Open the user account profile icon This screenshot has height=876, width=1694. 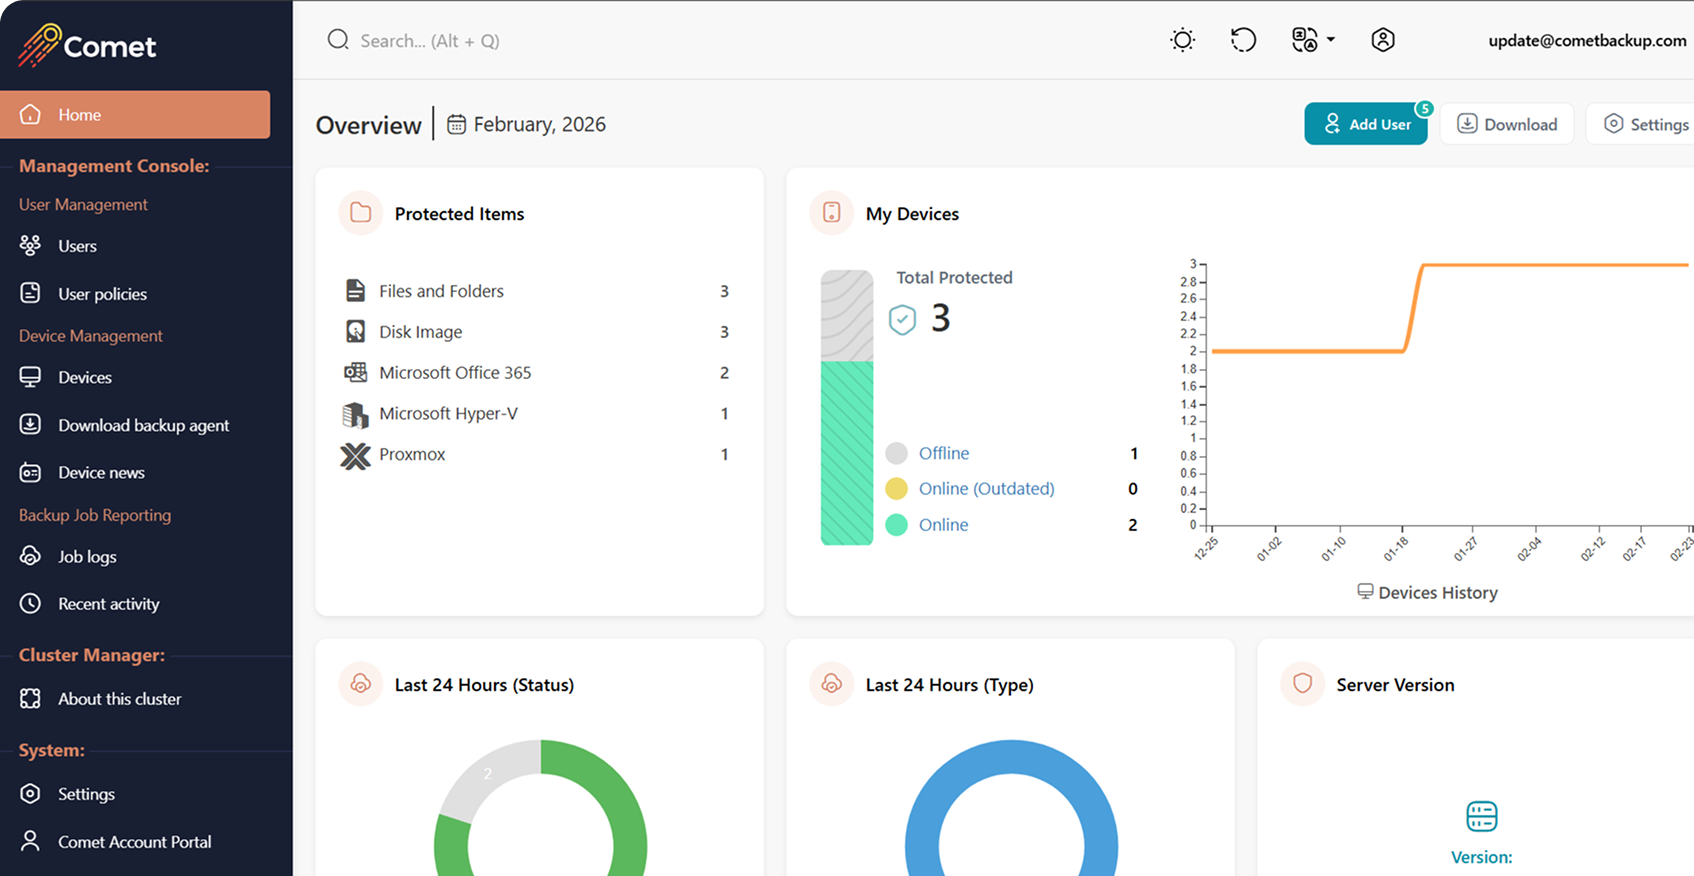pyautogui.click(x=1382, y=40)
